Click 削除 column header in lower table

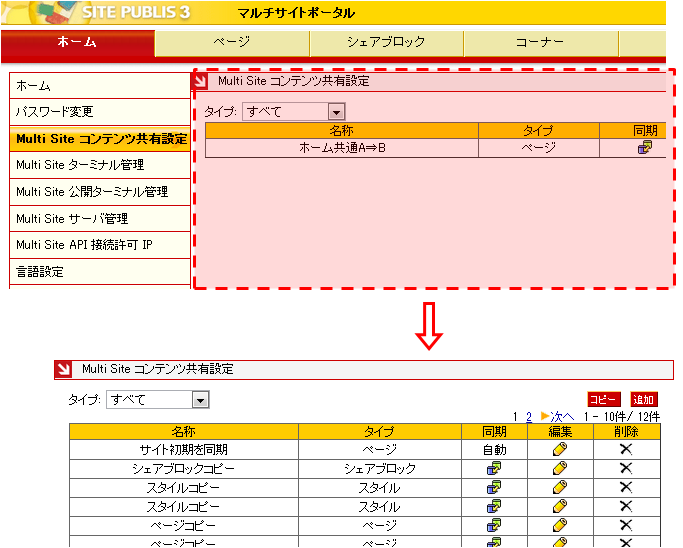pyautogui.click(x=627, y=432)
